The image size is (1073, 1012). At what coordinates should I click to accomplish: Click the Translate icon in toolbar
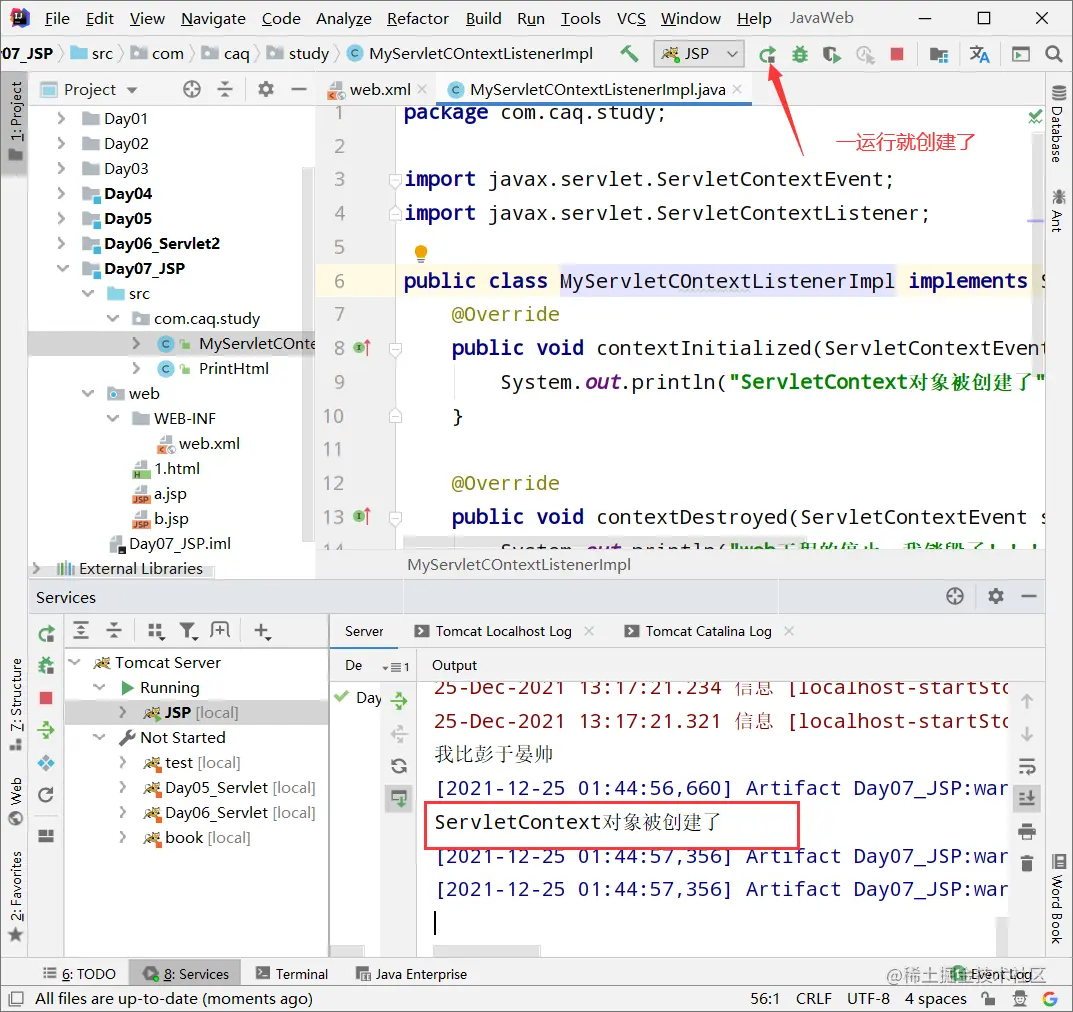click(979, 54)
